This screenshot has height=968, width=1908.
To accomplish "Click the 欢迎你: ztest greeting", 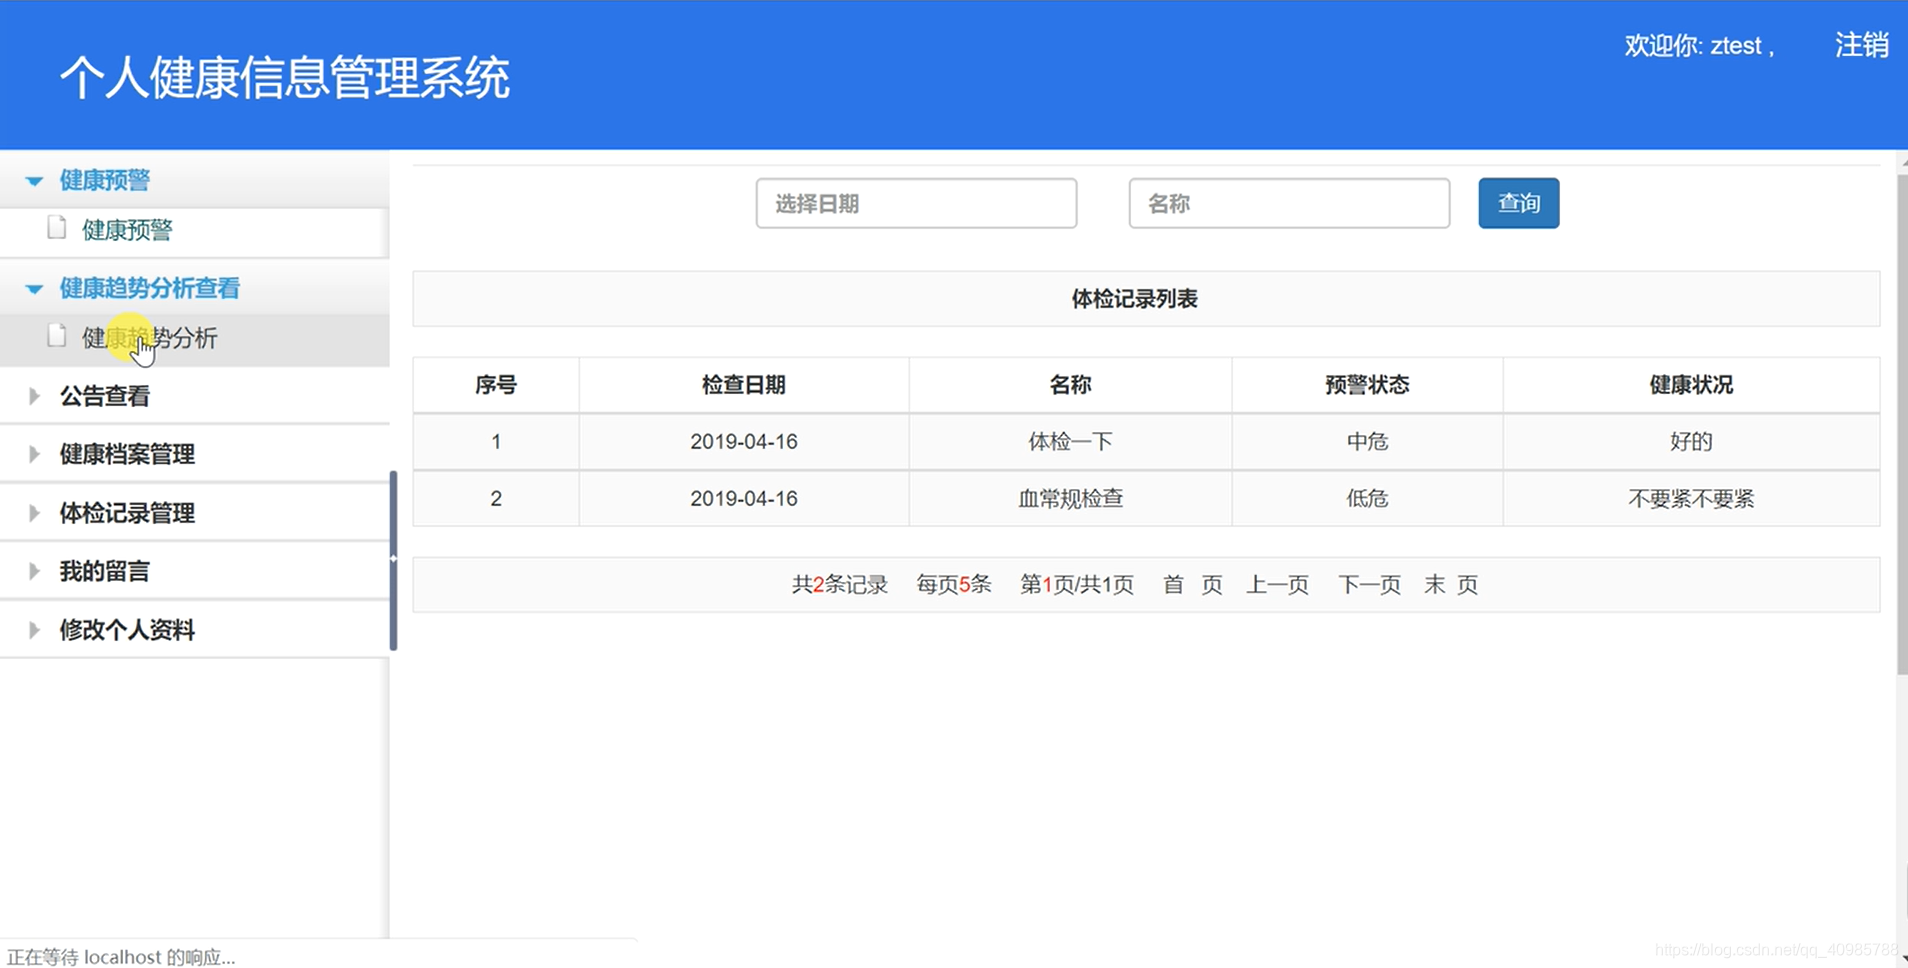I will (1699, 46).
